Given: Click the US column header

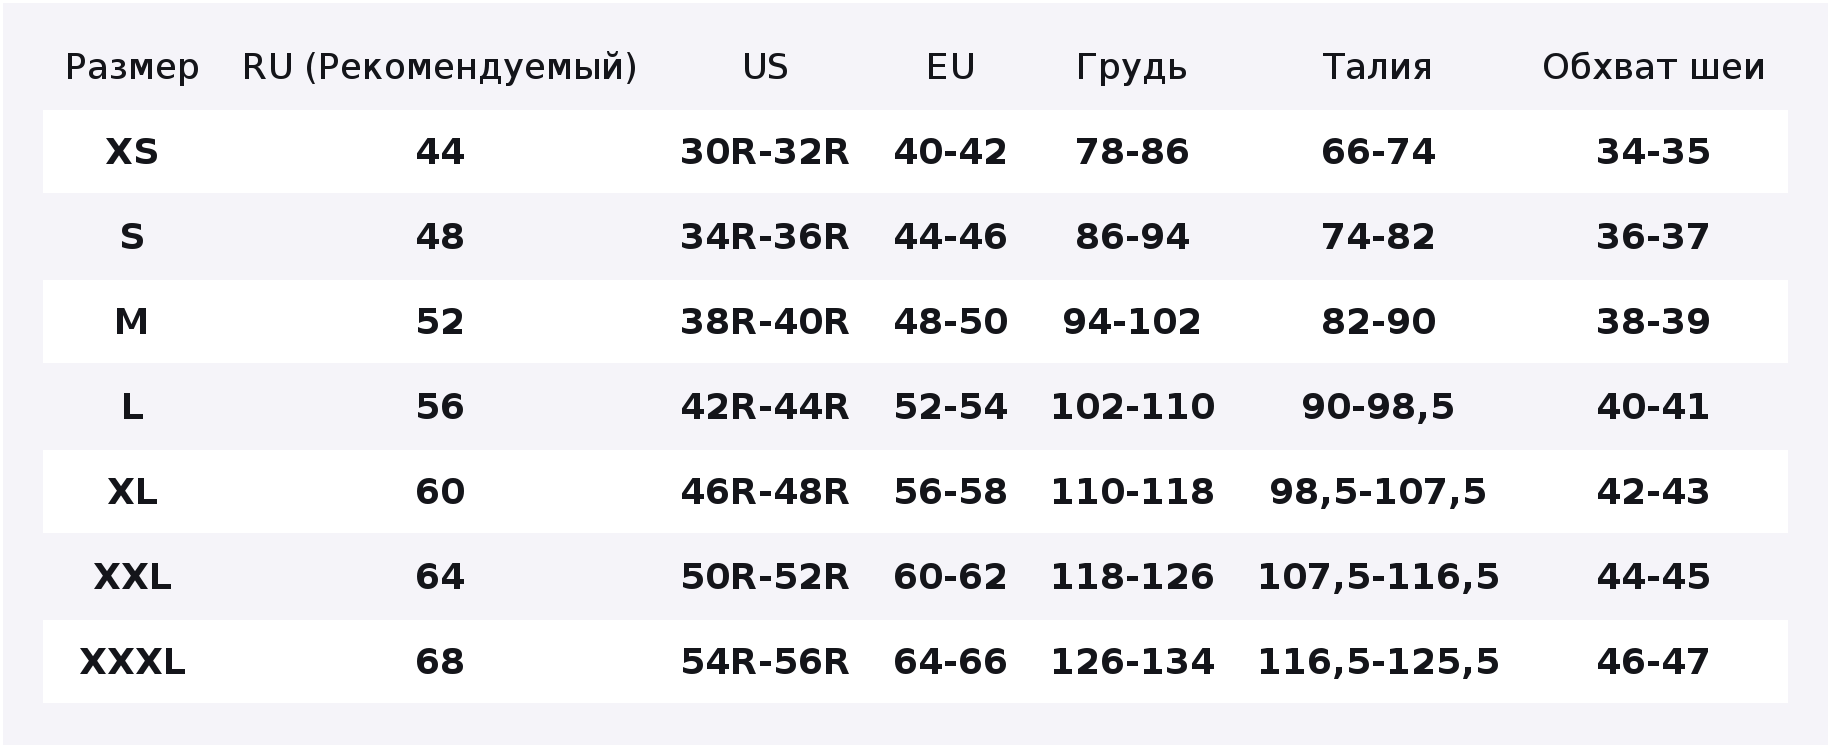Looking at the screenshot, I should [x=765, y=67].
